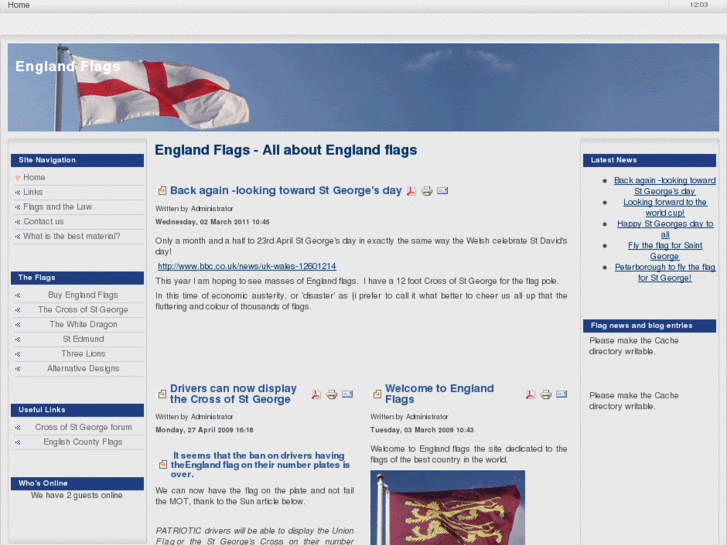Screen dimensions: 727x545
Task: Click icon beside 'It seems that the ban' subheading
Action: [x=163, y=465]
